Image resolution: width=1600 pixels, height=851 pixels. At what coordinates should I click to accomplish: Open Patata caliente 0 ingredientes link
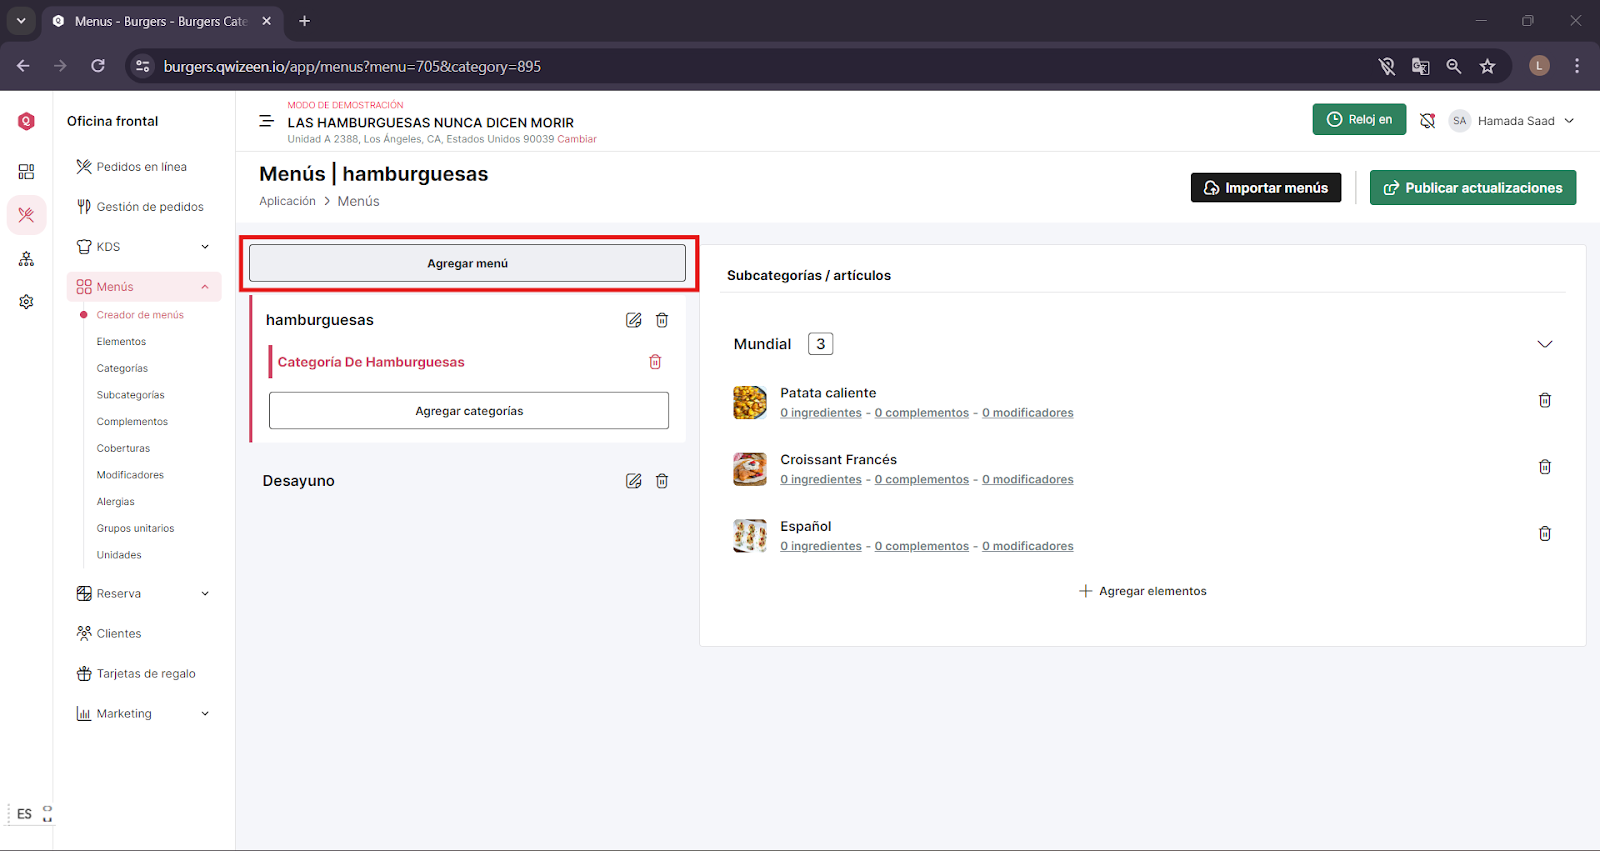point(821,413)
